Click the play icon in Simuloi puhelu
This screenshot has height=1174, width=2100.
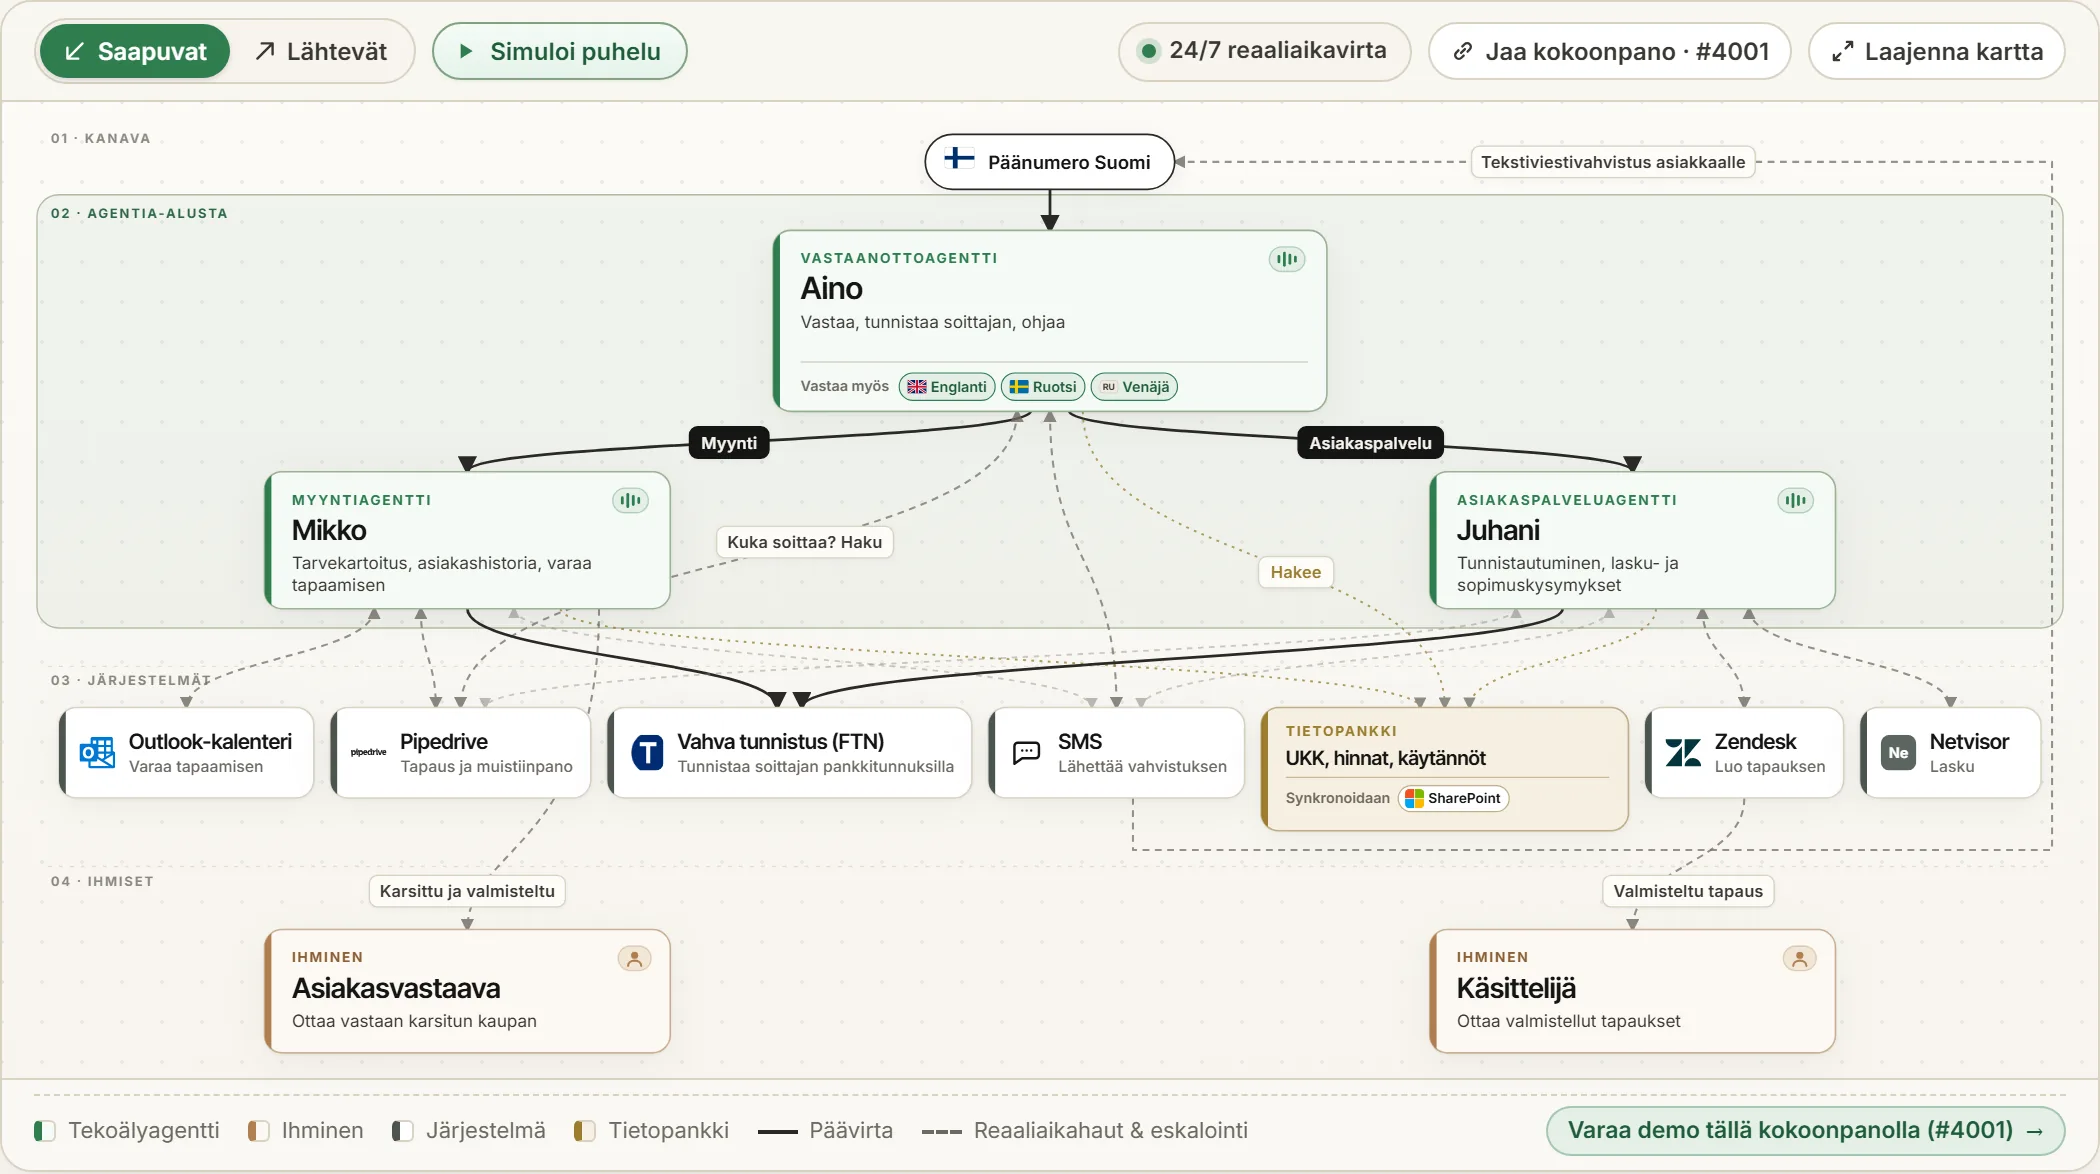(x=465, y=51)
